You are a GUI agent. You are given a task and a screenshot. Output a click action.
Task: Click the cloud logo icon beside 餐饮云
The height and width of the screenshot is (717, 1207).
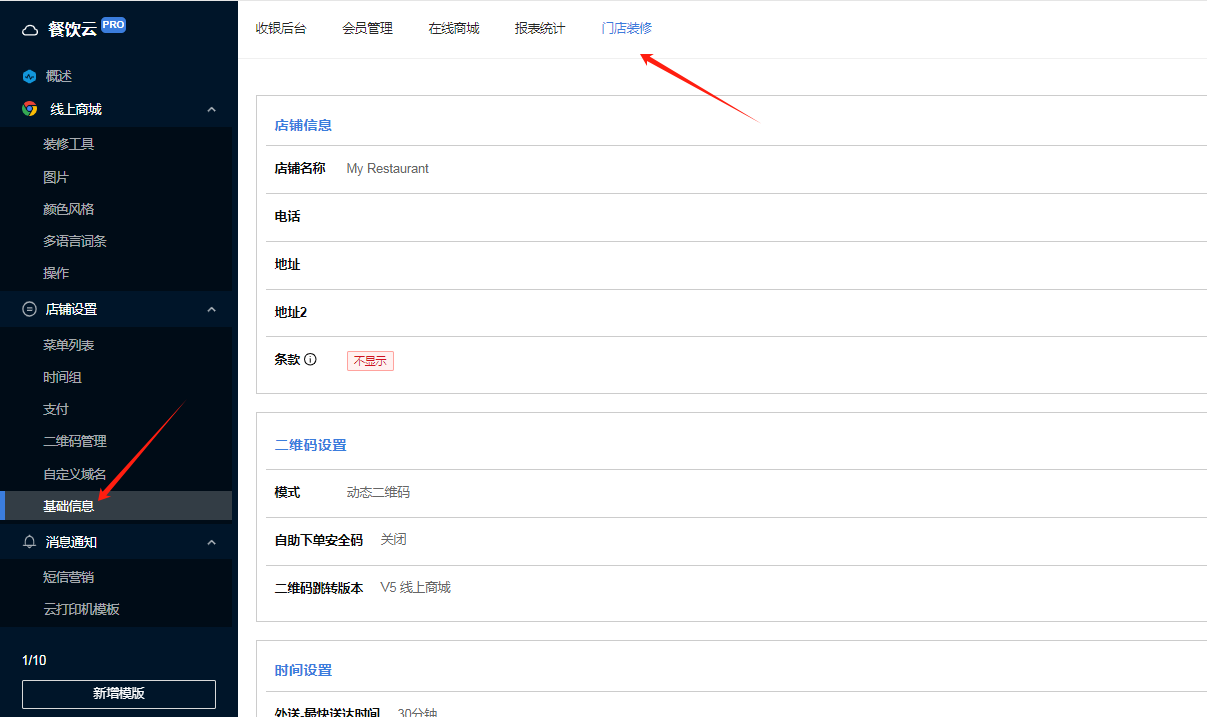coord(30,30)
